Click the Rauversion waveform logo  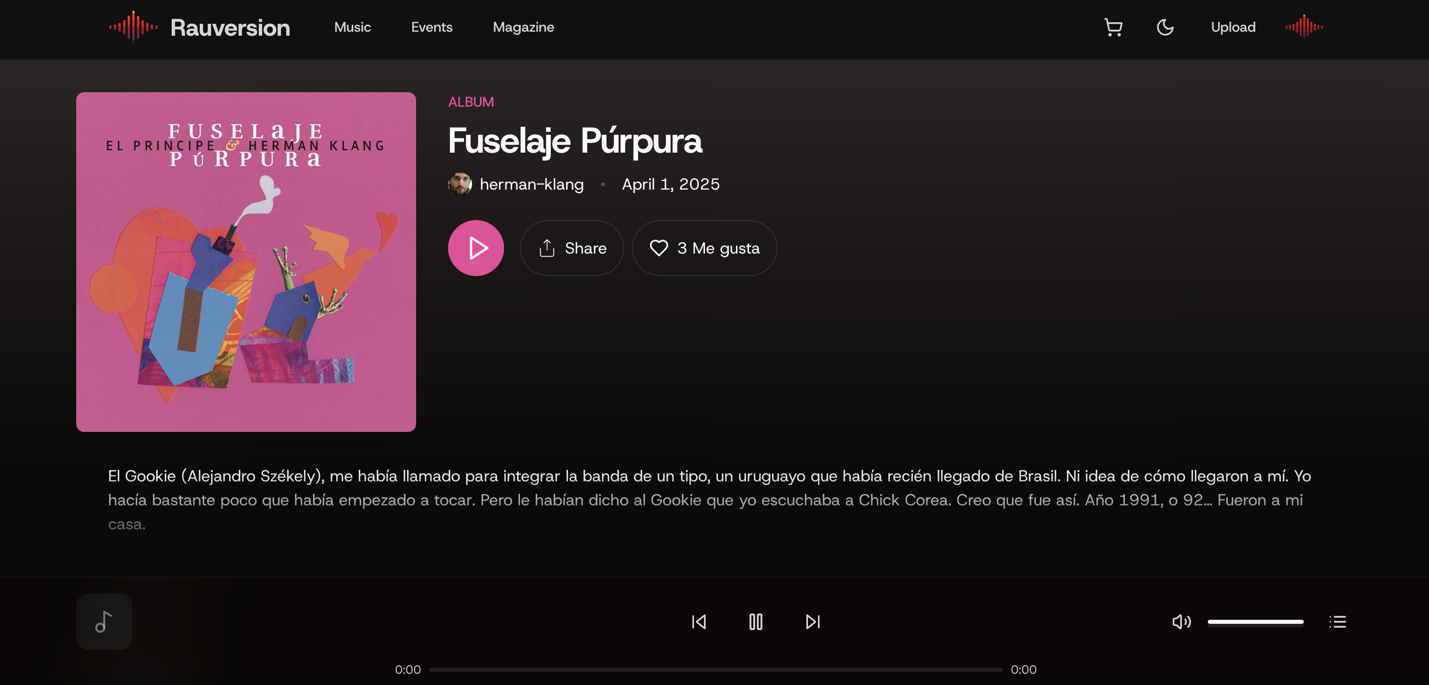pos(133,27)
